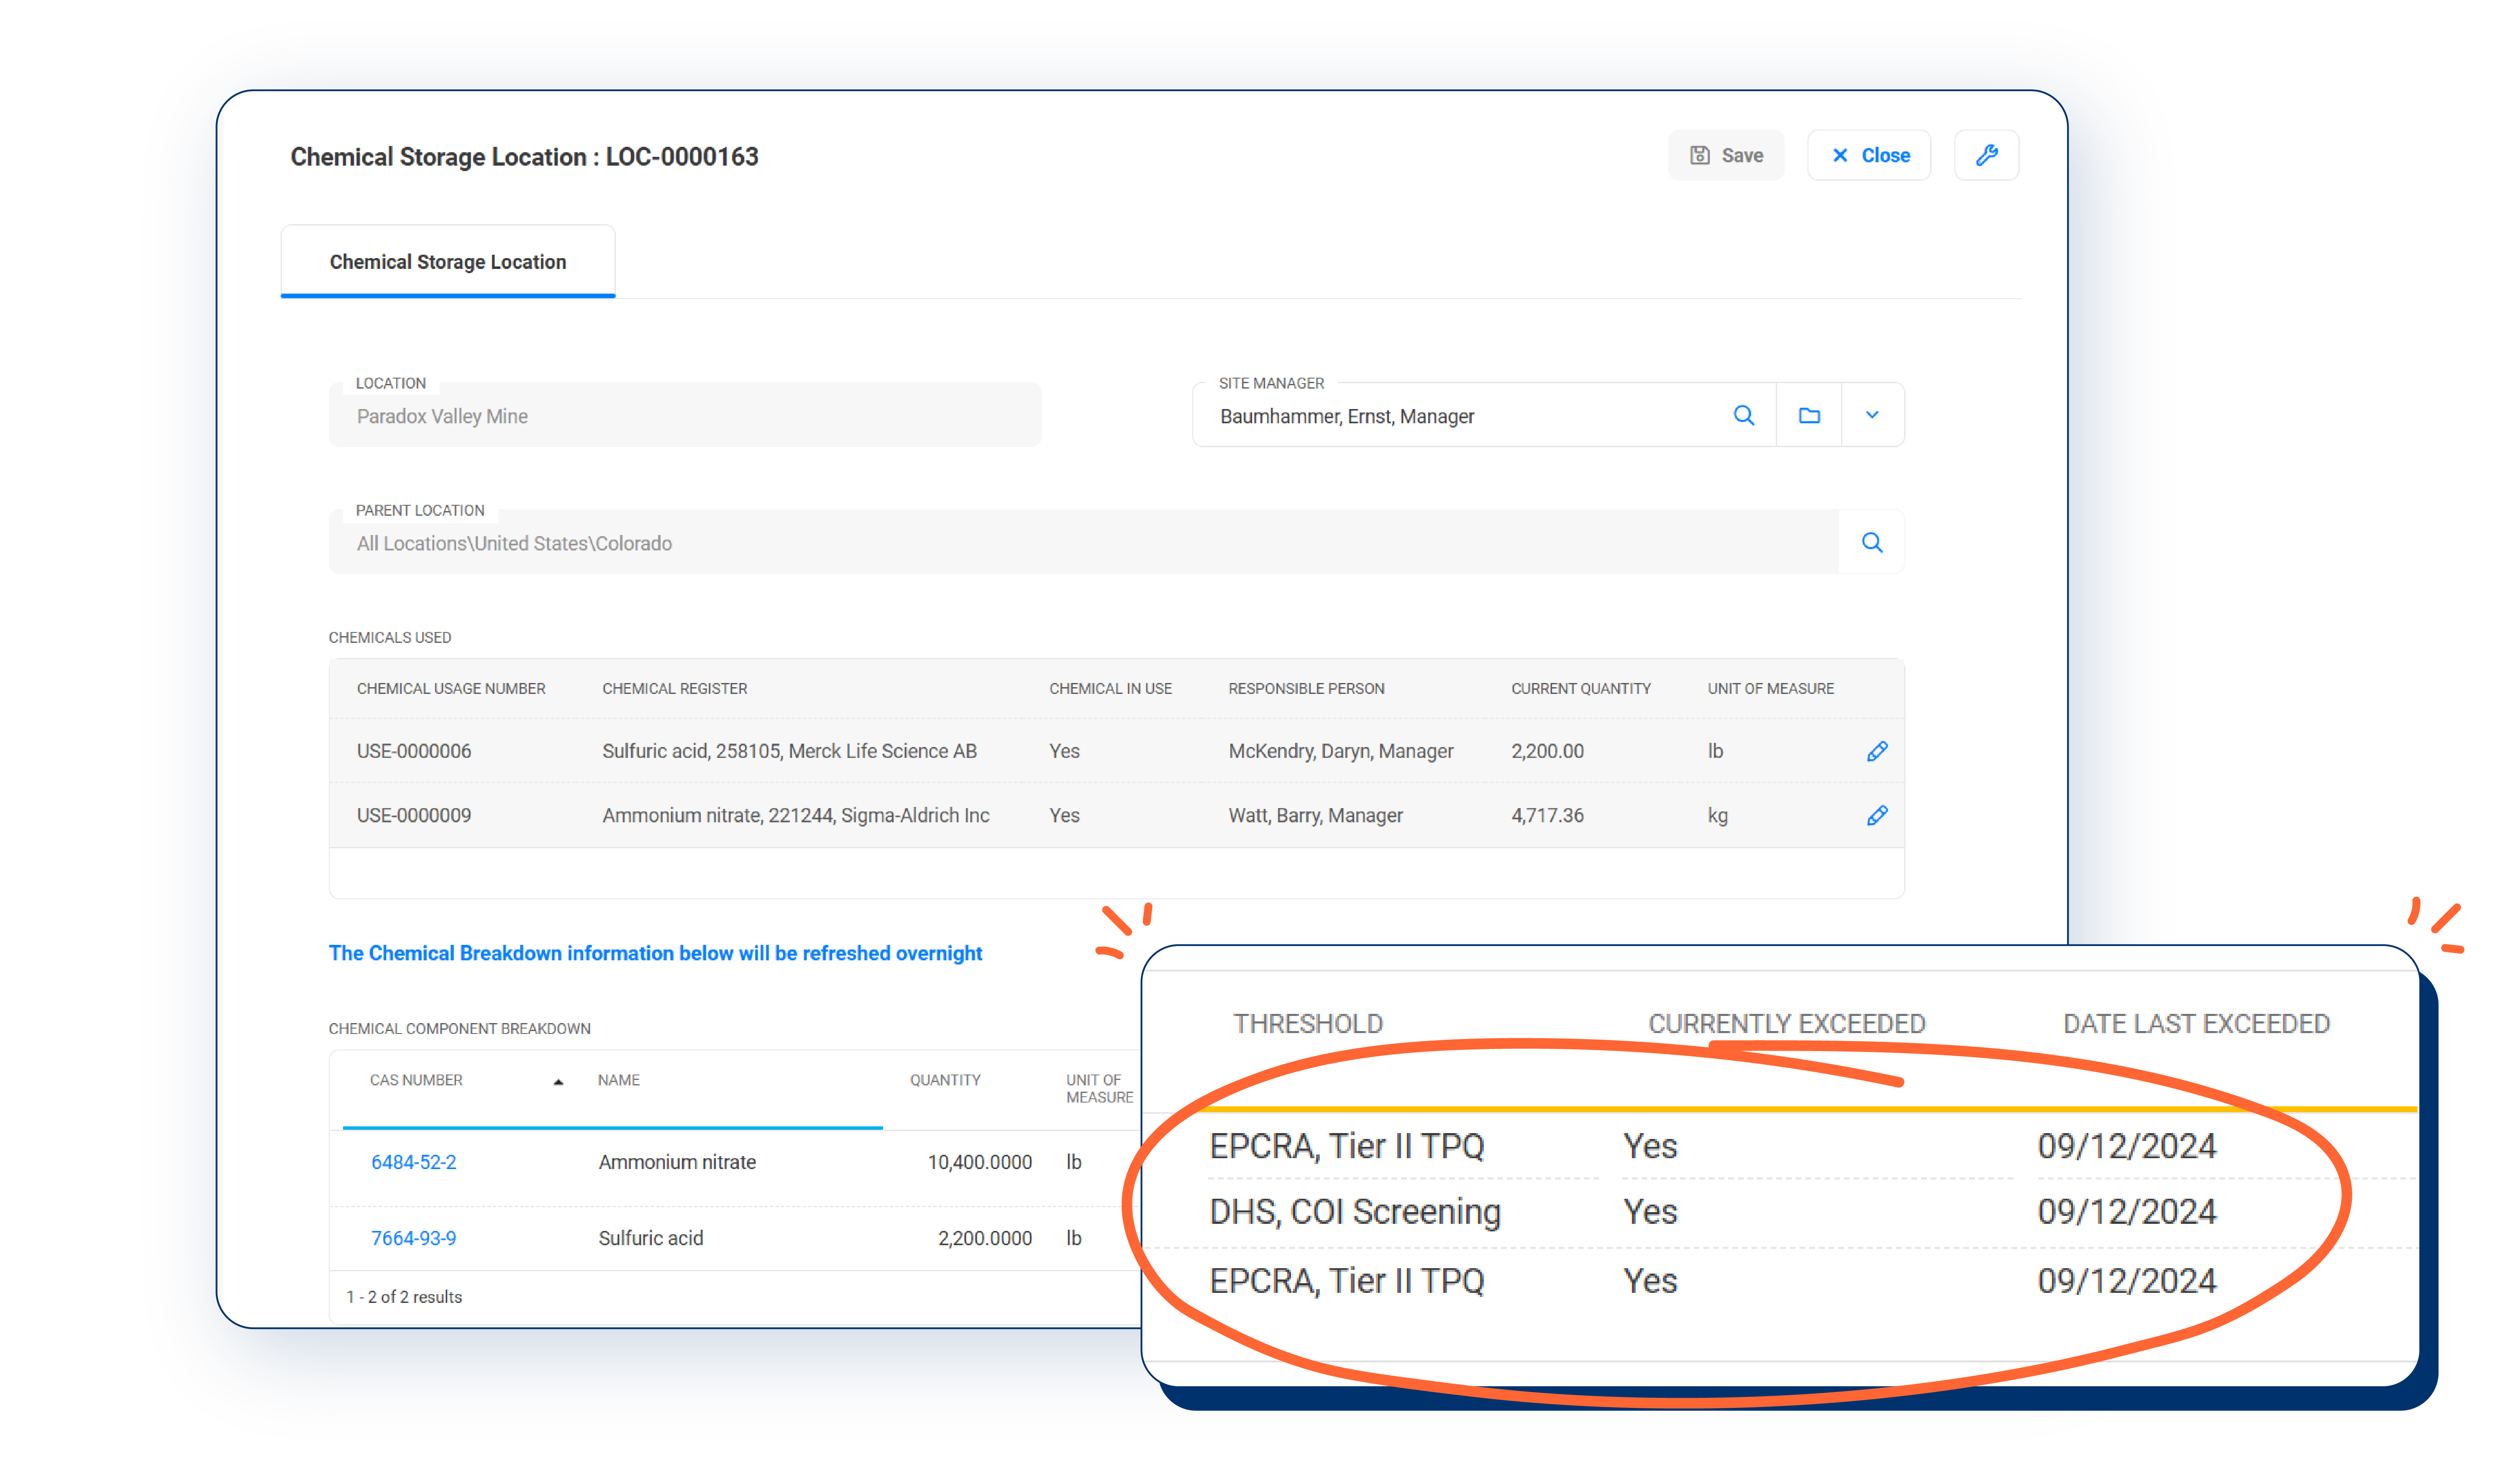
Task: Select USE-0000006 cell
Action: [414, 751]
